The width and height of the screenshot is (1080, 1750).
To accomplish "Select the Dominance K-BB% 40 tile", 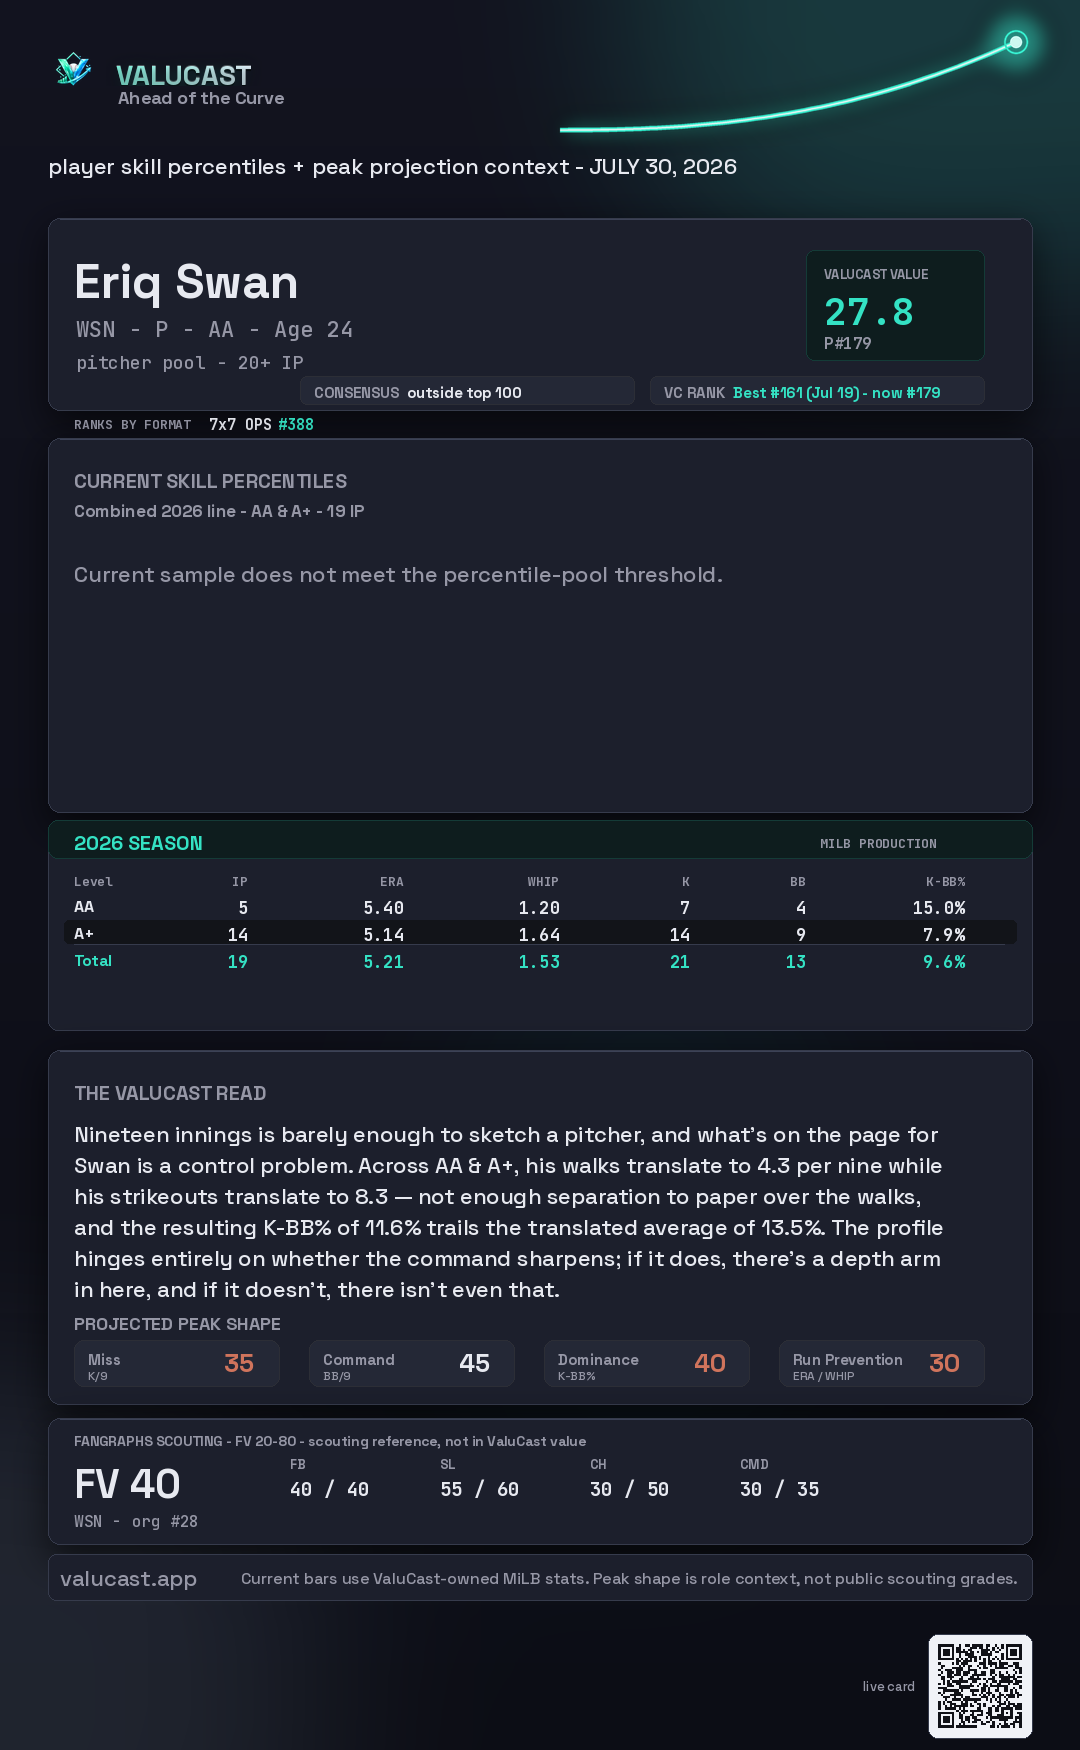I will tap(647, 1364).
